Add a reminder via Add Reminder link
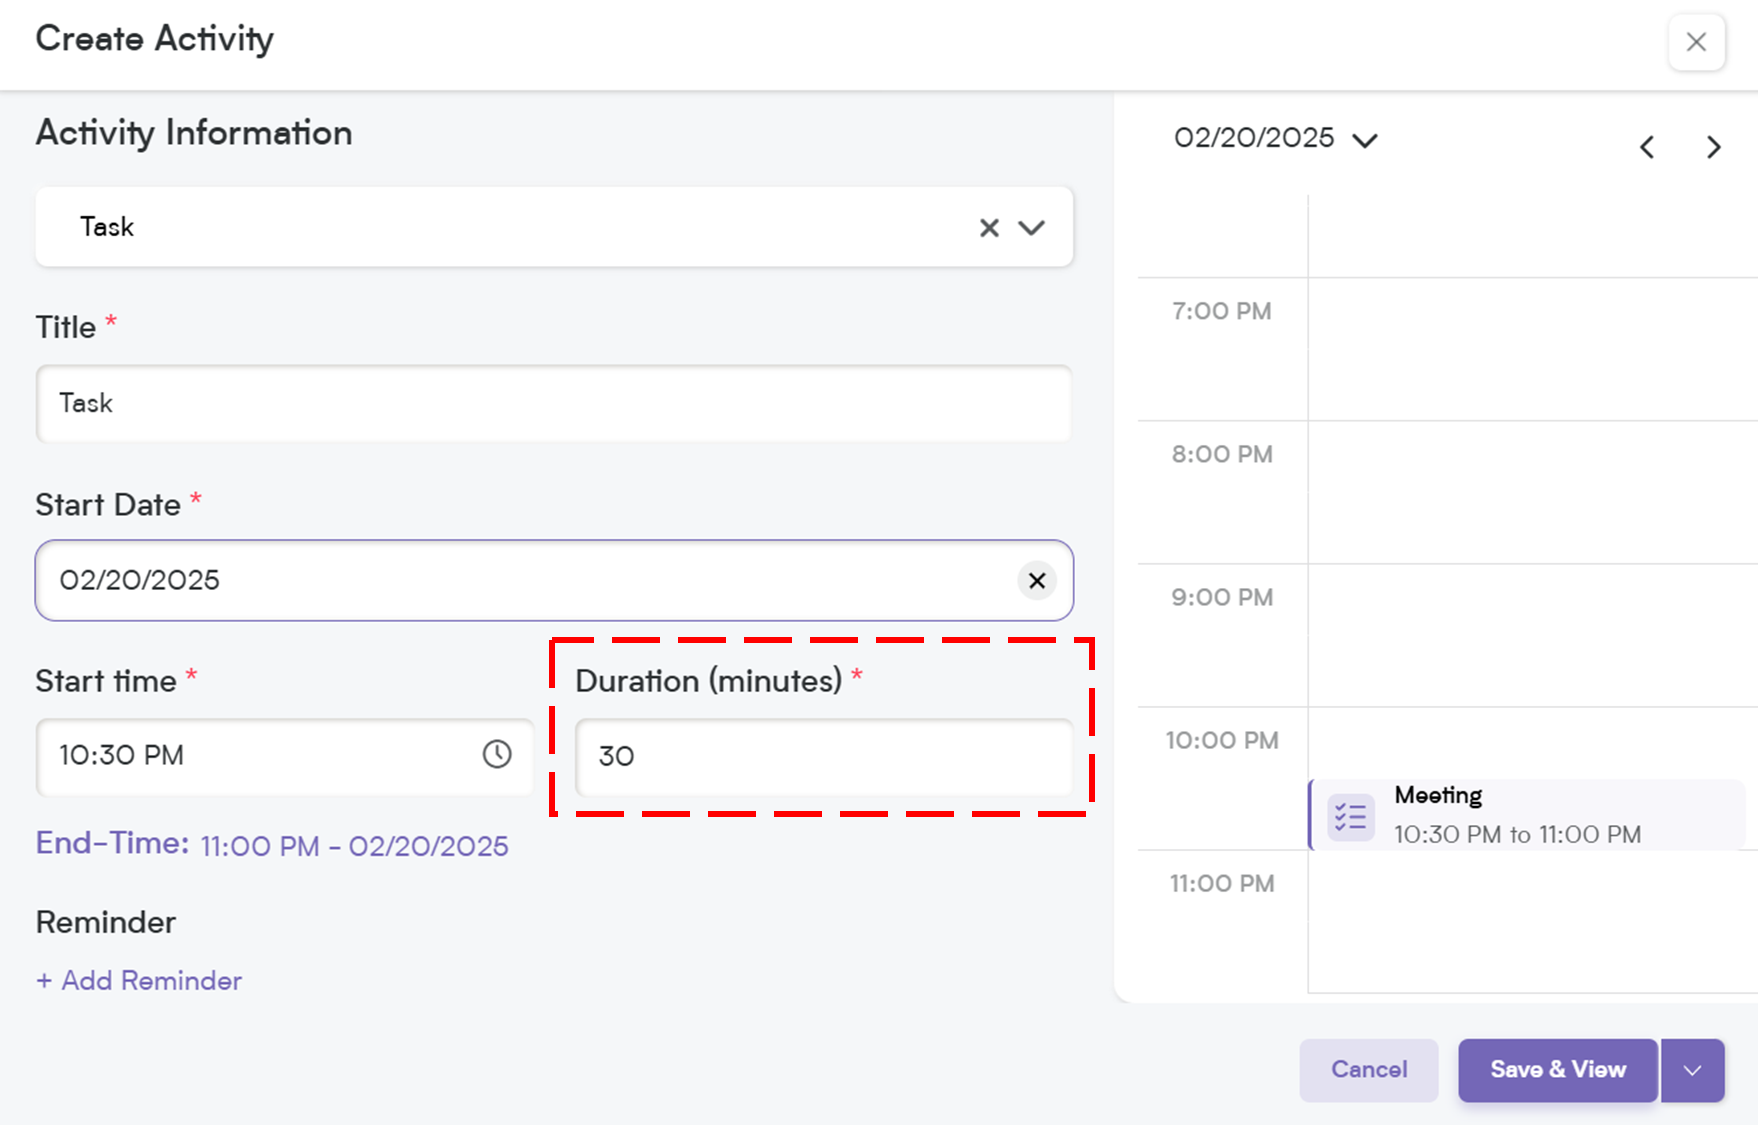 [x=139, y=980]
